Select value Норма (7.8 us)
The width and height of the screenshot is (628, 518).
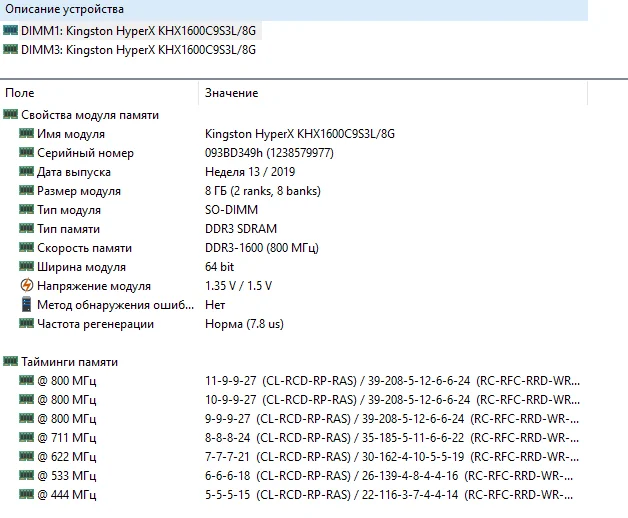244,324
